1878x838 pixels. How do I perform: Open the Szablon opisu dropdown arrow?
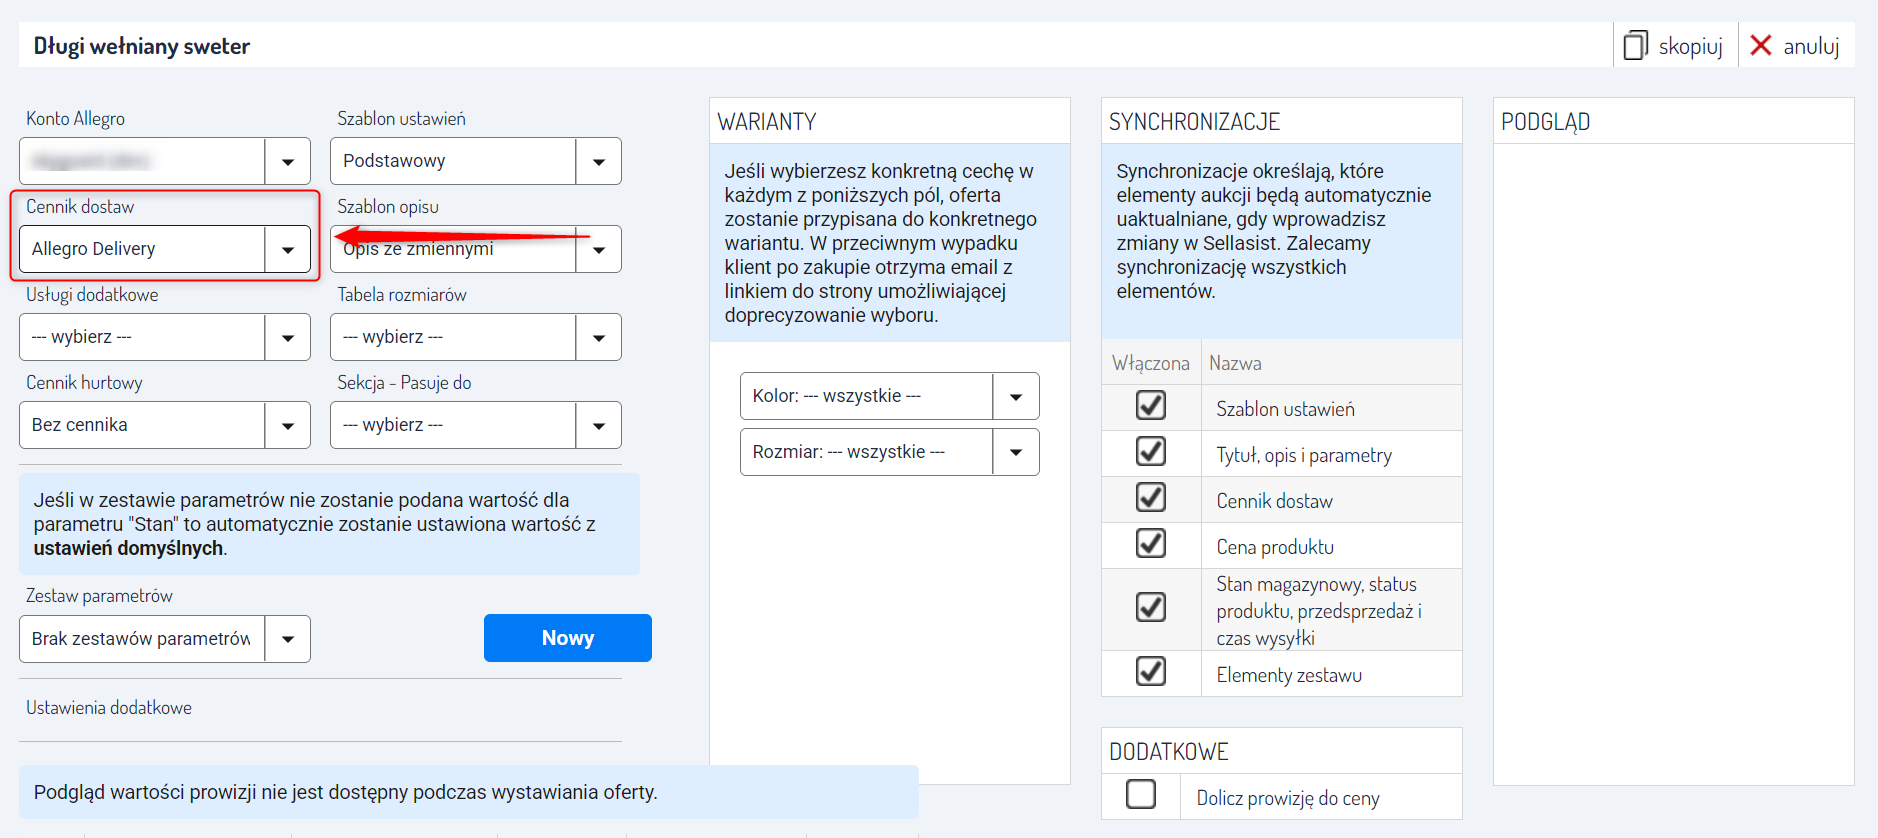click(599, 249)
